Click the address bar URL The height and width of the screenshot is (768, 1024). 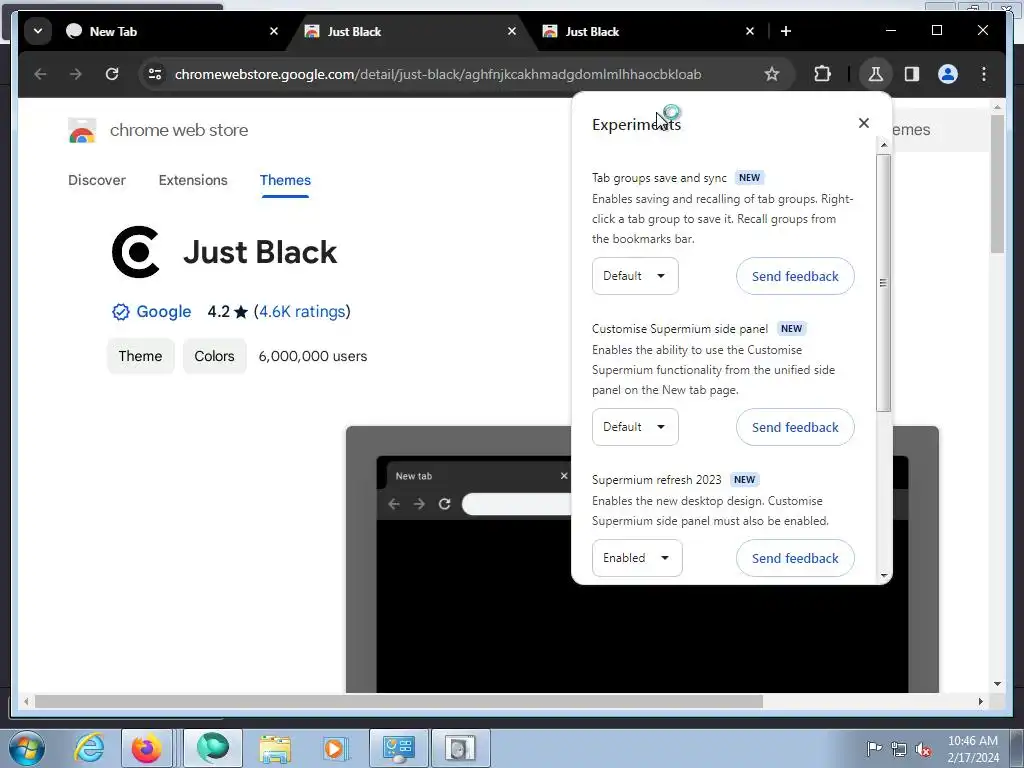pyautogui.click(x=438, y=74)
